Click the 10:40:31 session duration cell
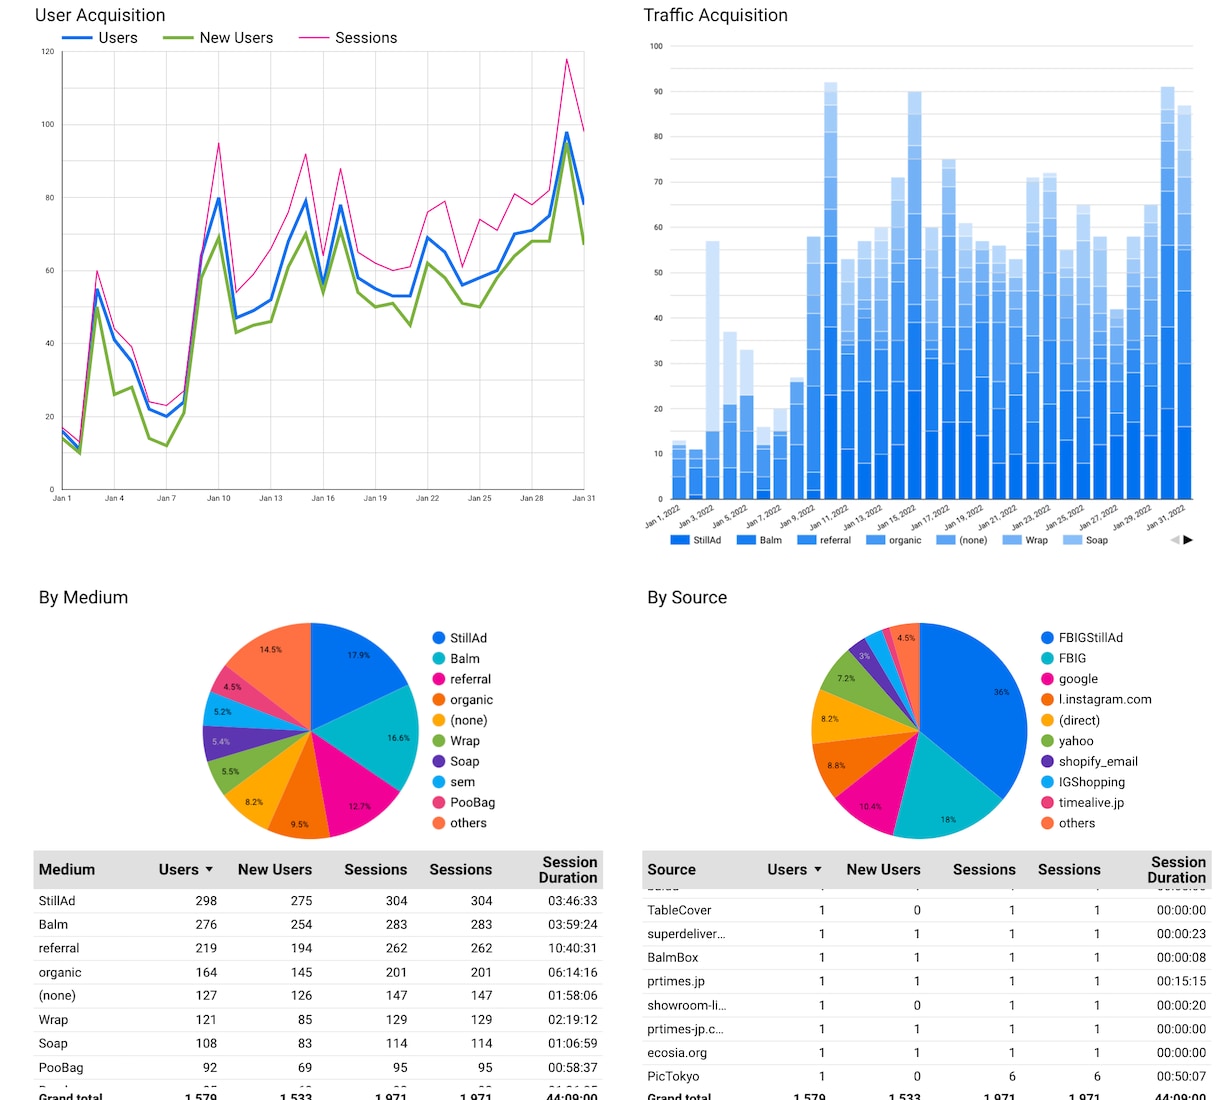The height and width of the screenshot is (1100, 1220). pos(573,948)
